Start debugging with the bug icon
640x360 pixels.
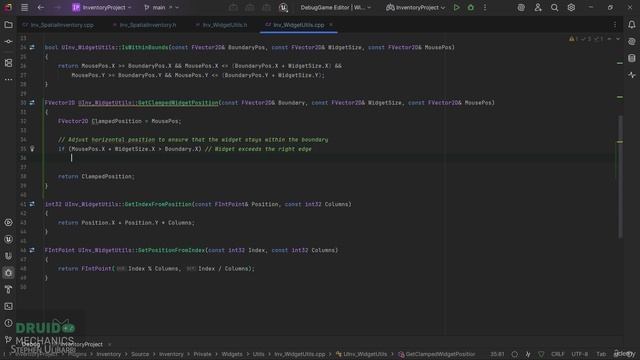471,7
